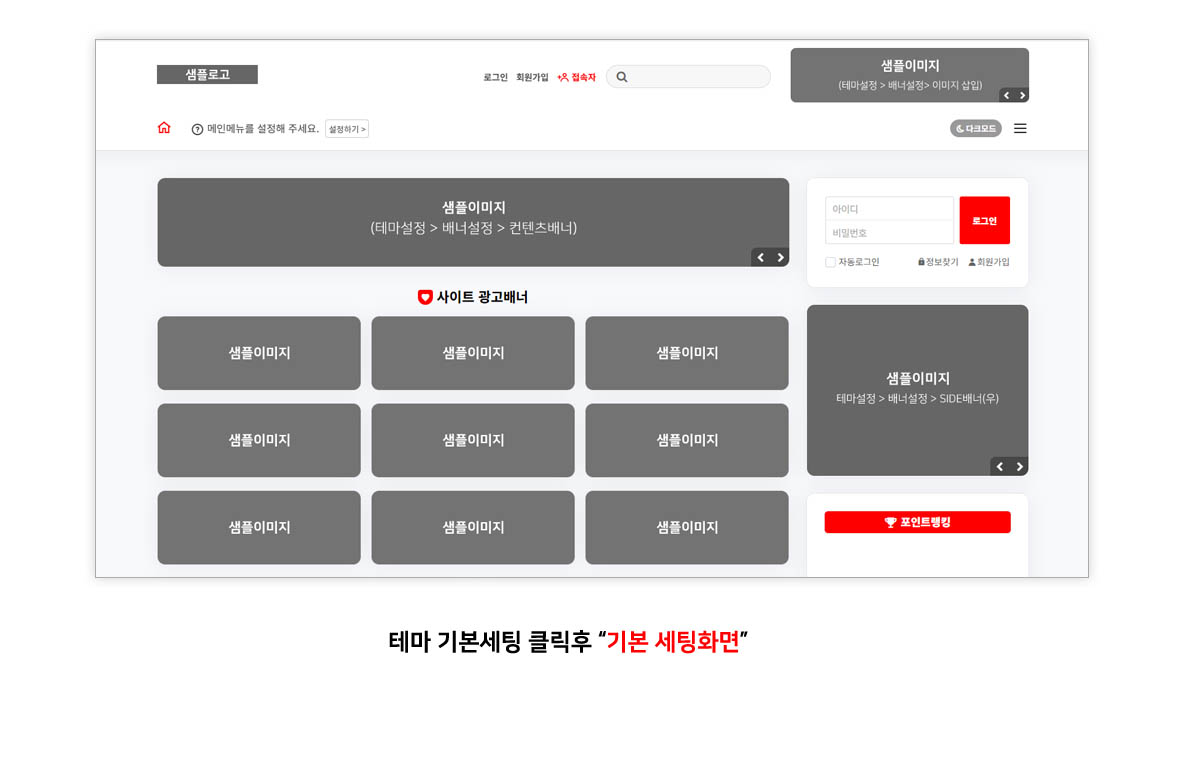Click the 아이디 input field
The height and width of the screenshot is (758, 1198).
889,208
